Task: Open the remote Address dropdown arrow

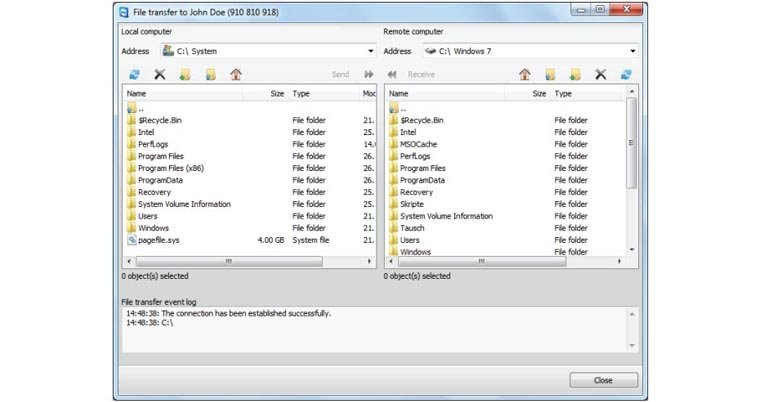Action: [633, 51]
